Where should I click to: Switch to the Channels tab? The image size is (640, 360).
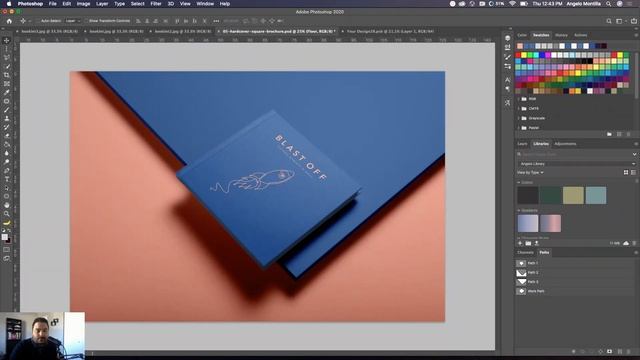point(525,253)
